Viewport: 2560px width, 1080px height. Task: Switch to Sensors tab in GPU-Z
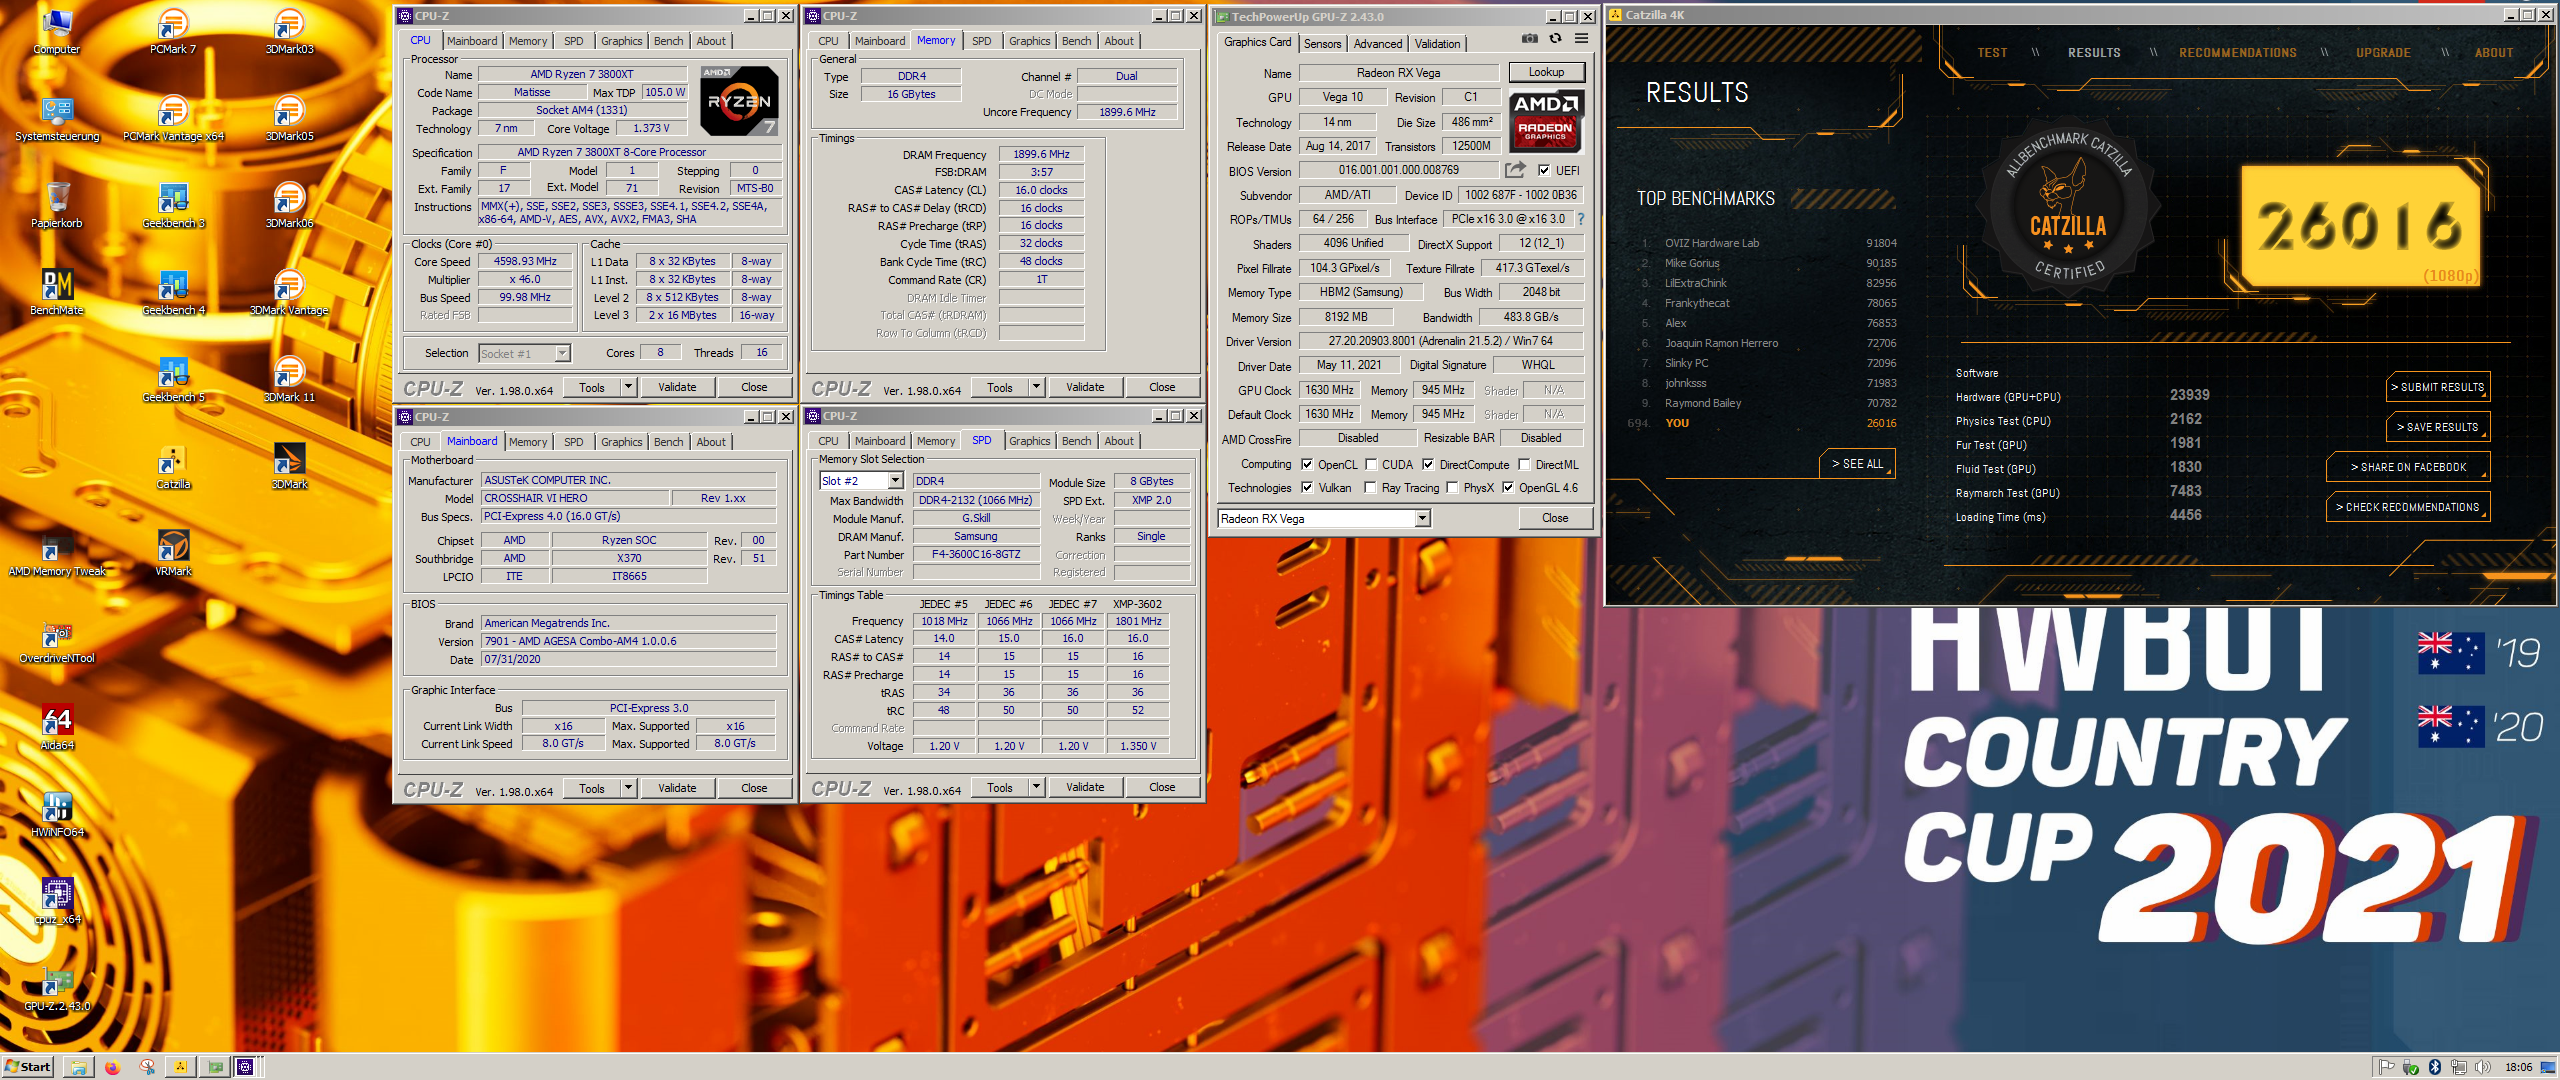[1322, 44]
